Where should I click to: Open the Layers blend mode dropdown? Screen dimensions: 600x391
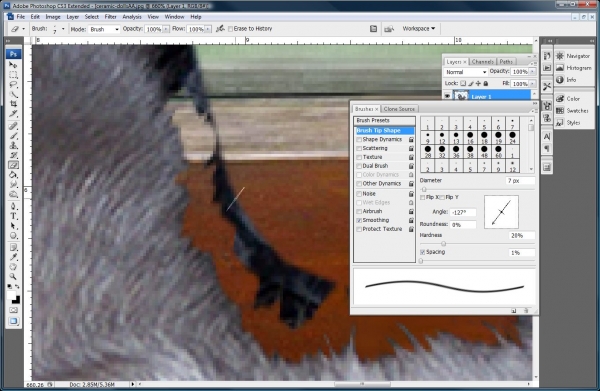[466, 72]
